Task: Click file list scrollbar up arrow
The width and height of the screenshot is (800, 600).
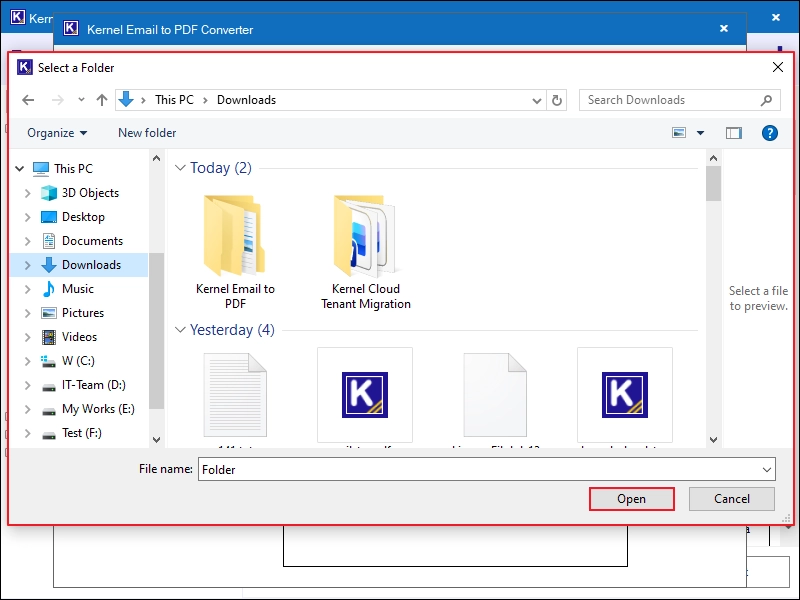Action: [x=713, y=158]
